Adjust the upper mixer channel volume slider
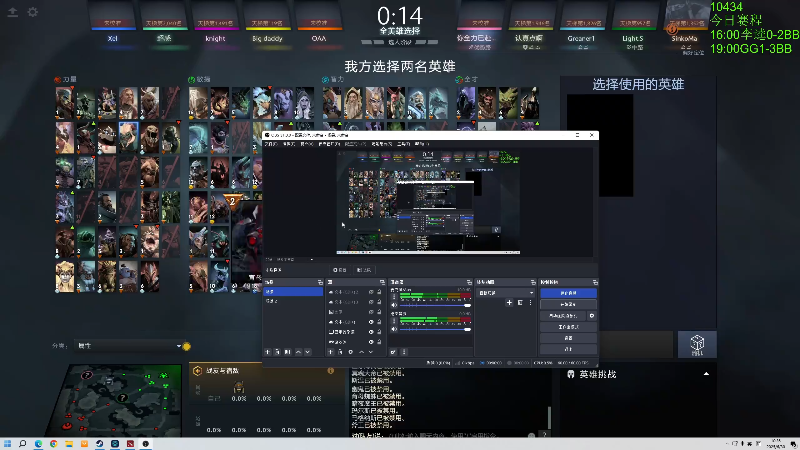The height and width of the screenshot is (450, 800). click(435, 305)
